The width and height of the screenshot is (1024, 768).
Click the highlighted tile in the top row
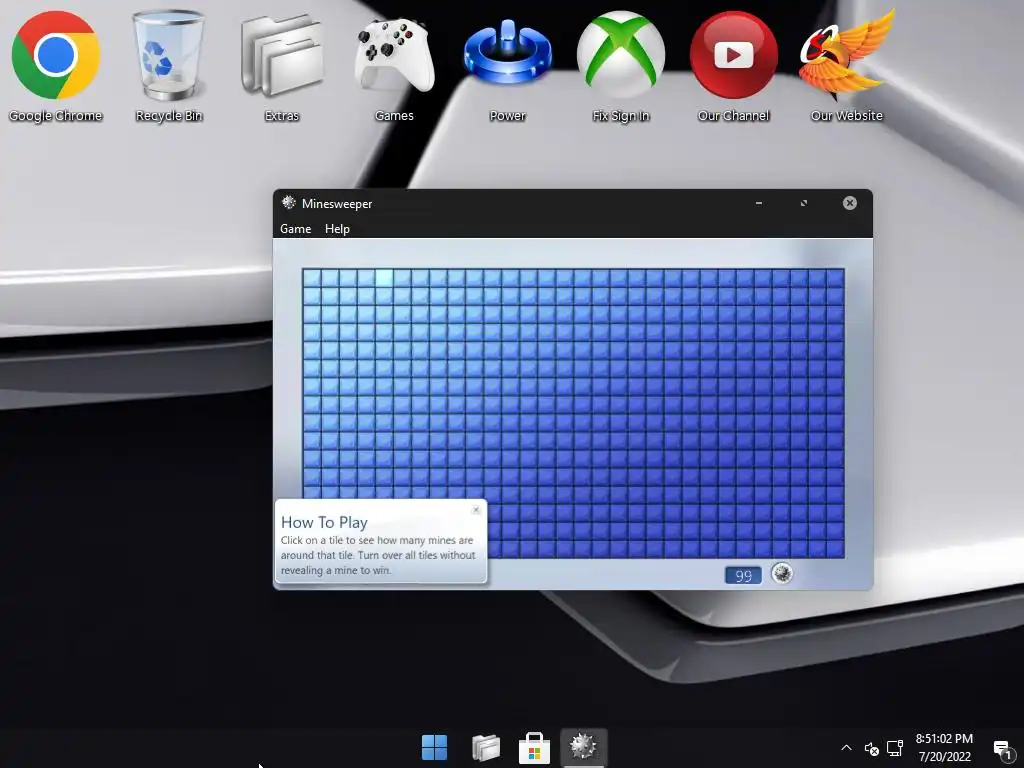click(x=384, y=278)
